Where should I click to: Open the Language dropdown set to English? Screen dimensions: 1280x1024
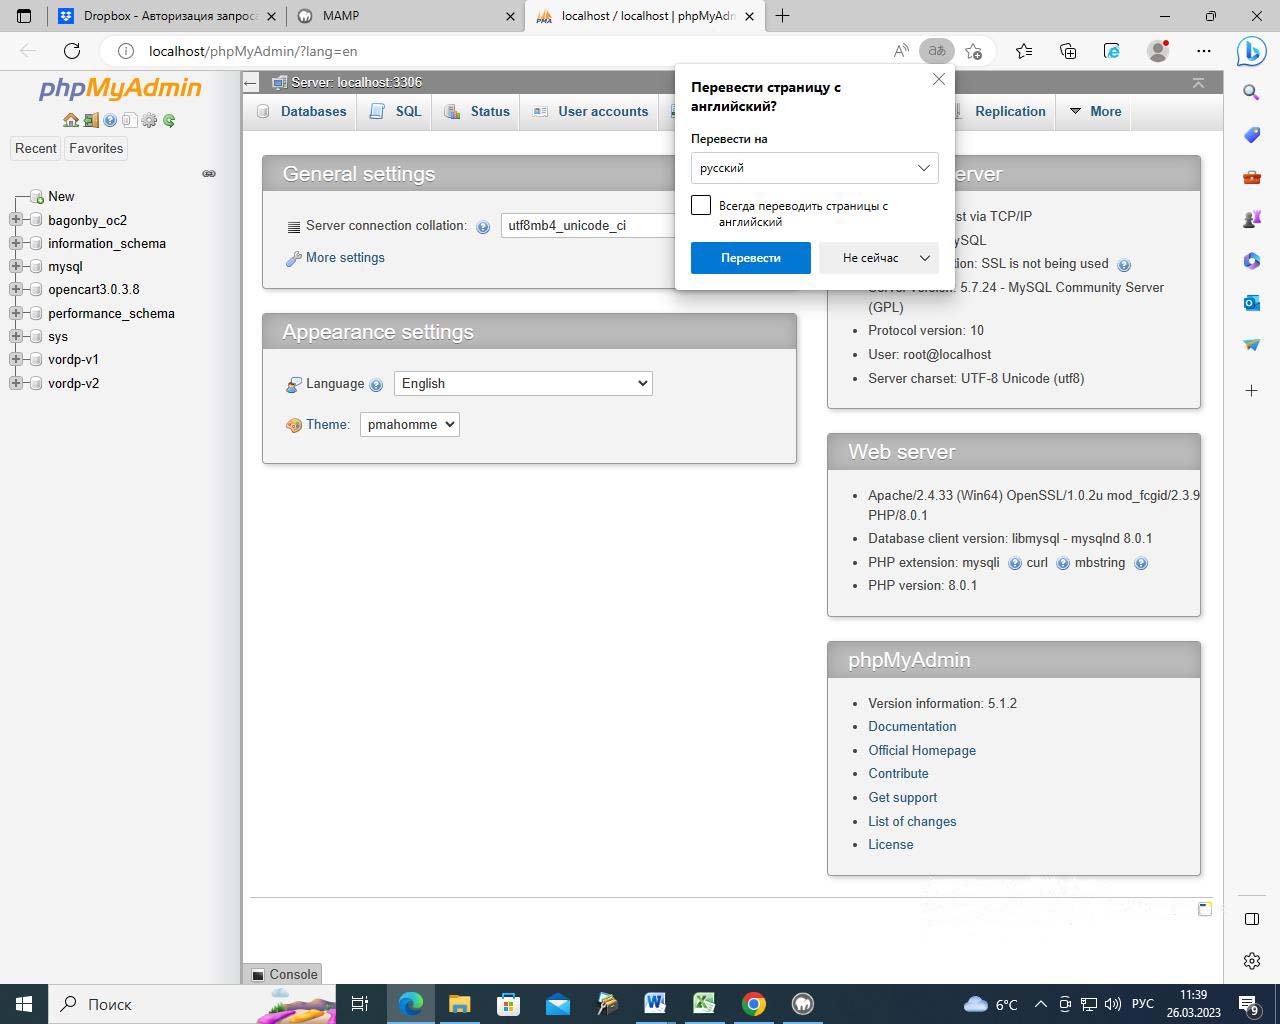(523, 384)
